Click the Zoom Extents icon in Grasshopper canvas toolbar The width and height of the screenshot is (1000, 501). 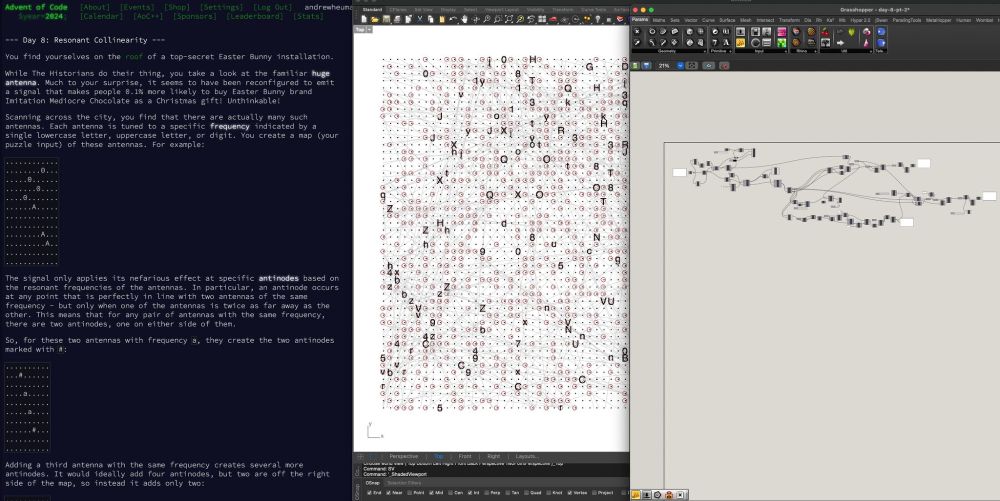(691, 66)
